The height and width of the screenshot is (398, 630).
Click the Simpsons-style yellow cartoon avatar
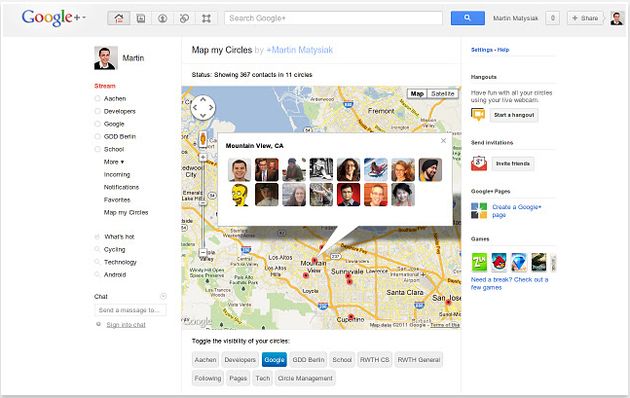click(x=239, y=195)
